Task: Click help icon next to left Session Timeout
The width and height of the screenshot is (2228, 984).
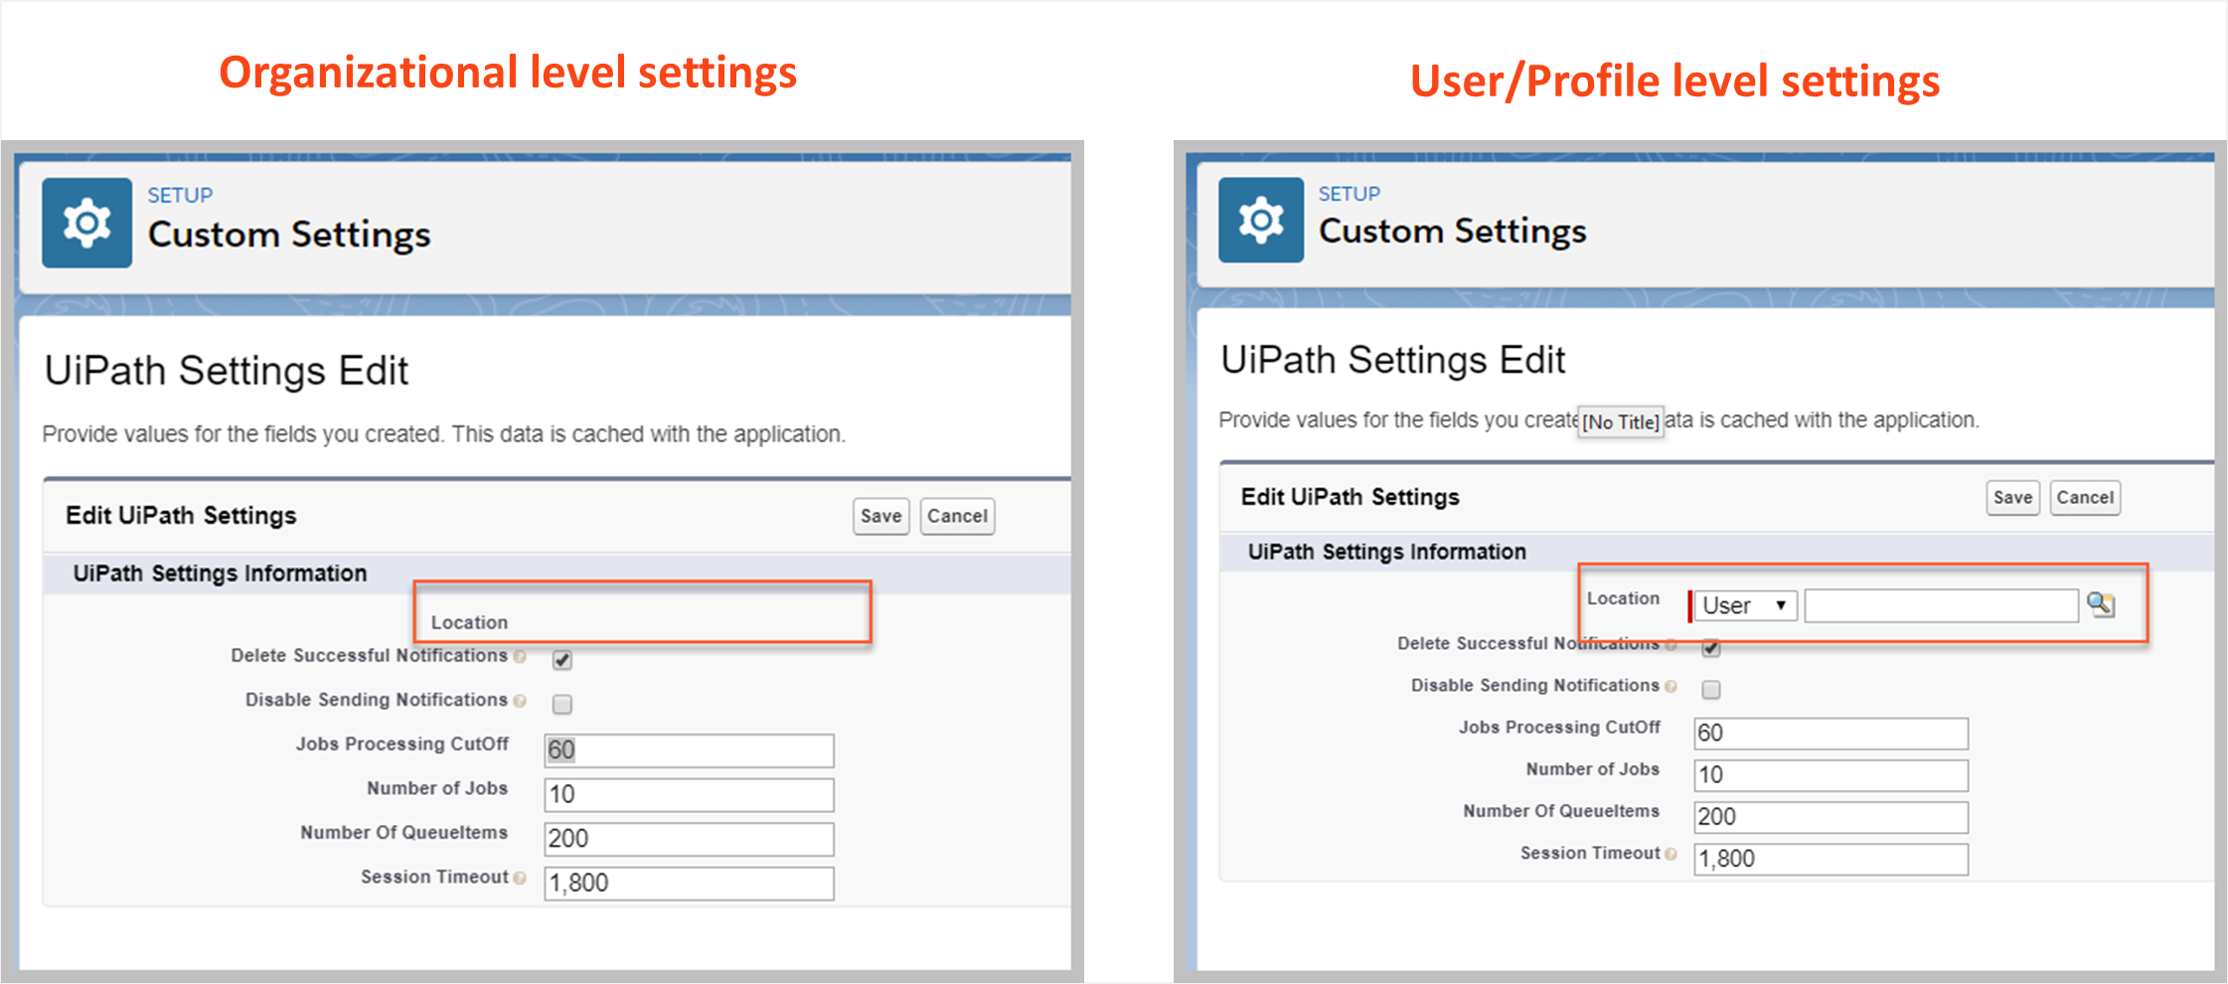Action: point(520,878)
